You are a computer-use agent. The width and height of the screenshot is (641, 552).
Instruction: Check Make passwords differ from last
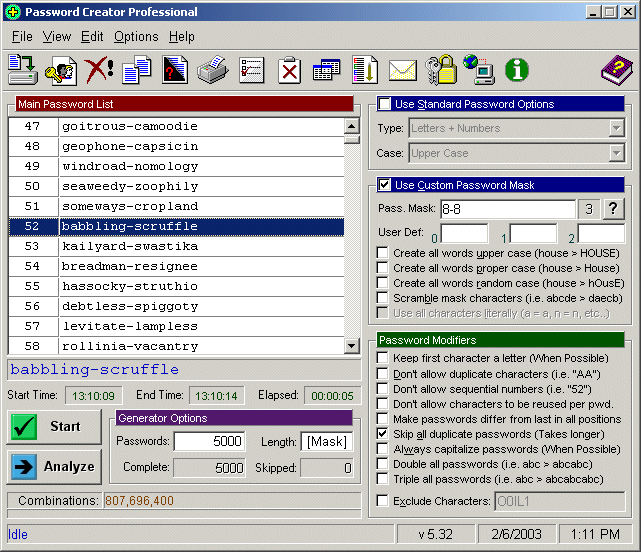(383, 419)
